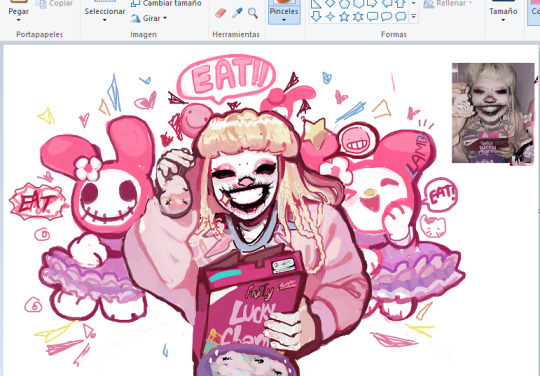Viewport: 540px width, 376px height.
Task: Open the Girar rotate menu
Action: tap(149, 18)
